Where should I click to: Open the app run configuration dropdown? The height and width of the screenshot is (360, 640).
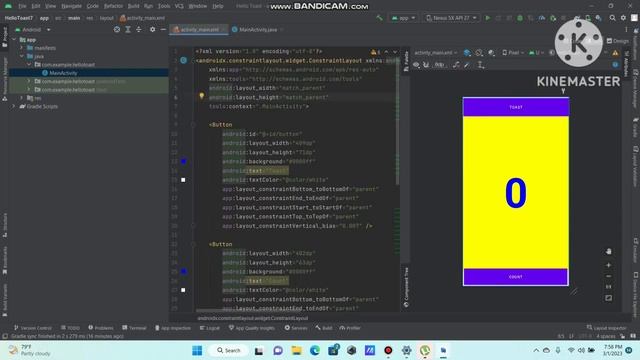(403, 18)
